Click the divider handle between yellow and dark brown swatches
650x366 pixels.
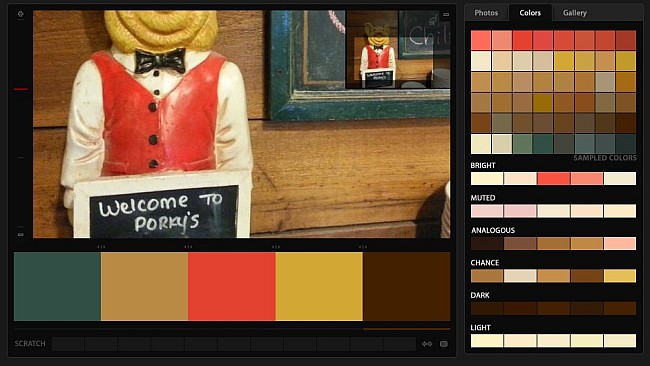pos(363,247)
